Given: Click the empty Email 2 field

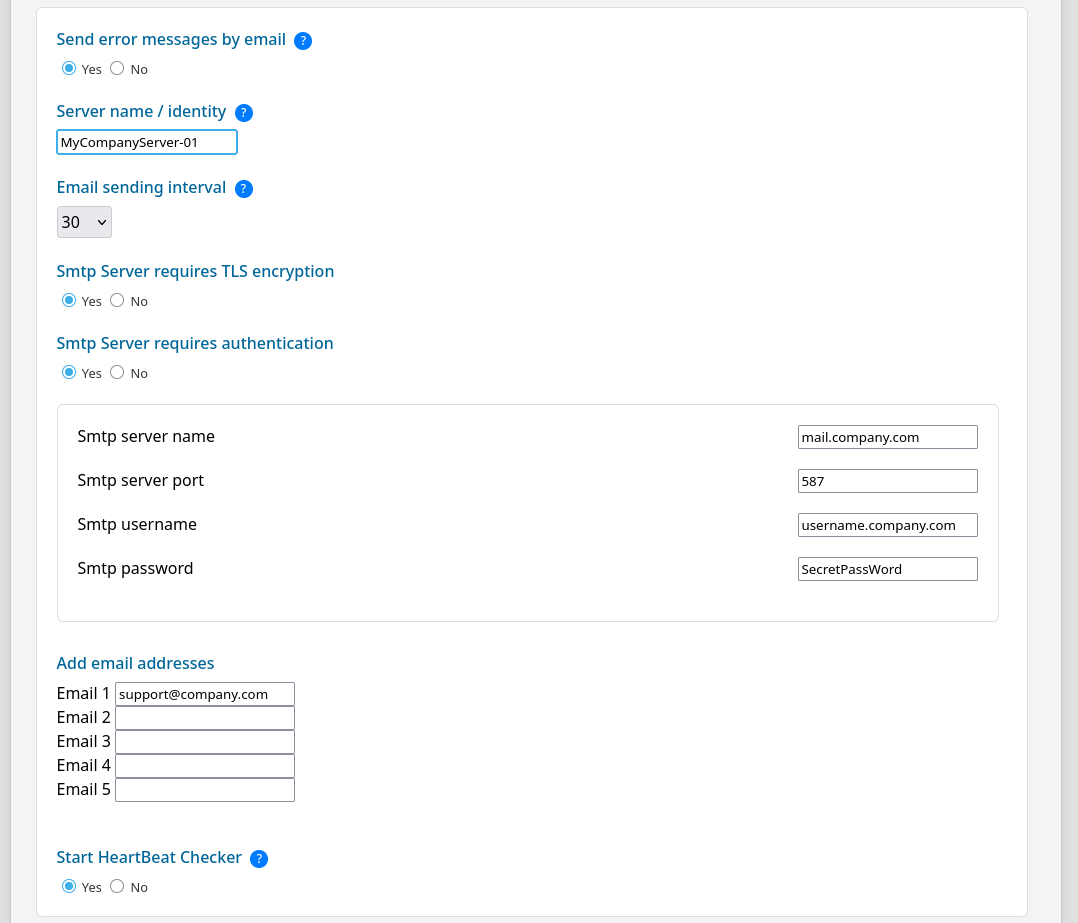Looking at the screenshot, I should [x=205, y=718].
